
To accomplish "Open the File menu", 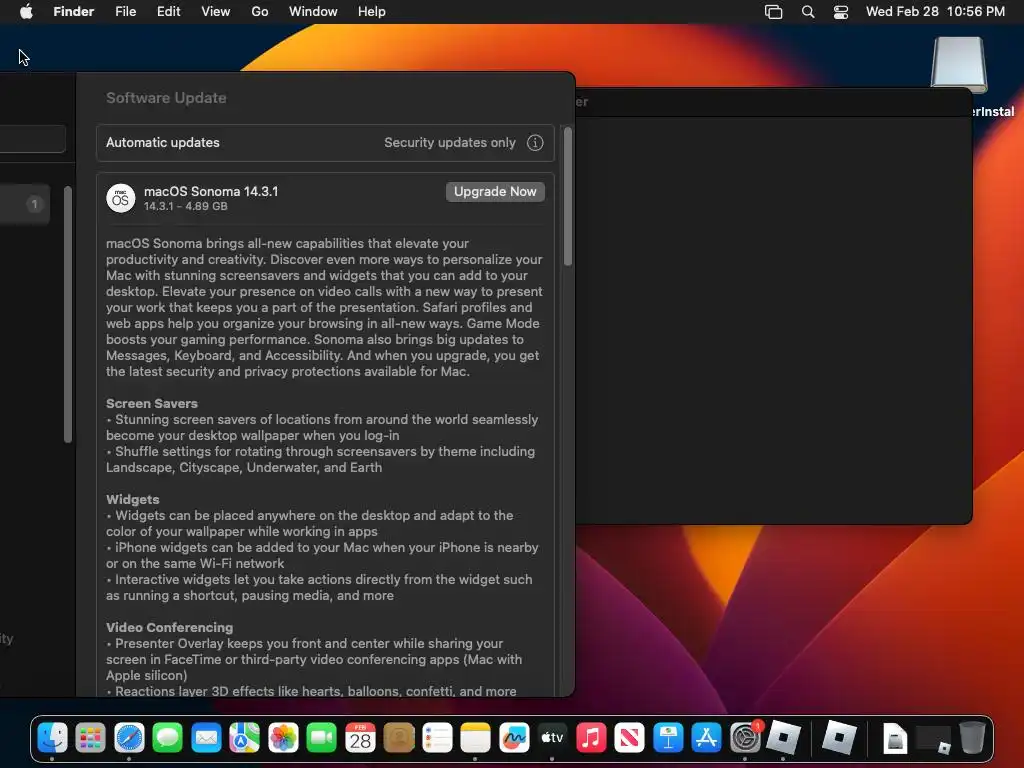I will (125, 12).
